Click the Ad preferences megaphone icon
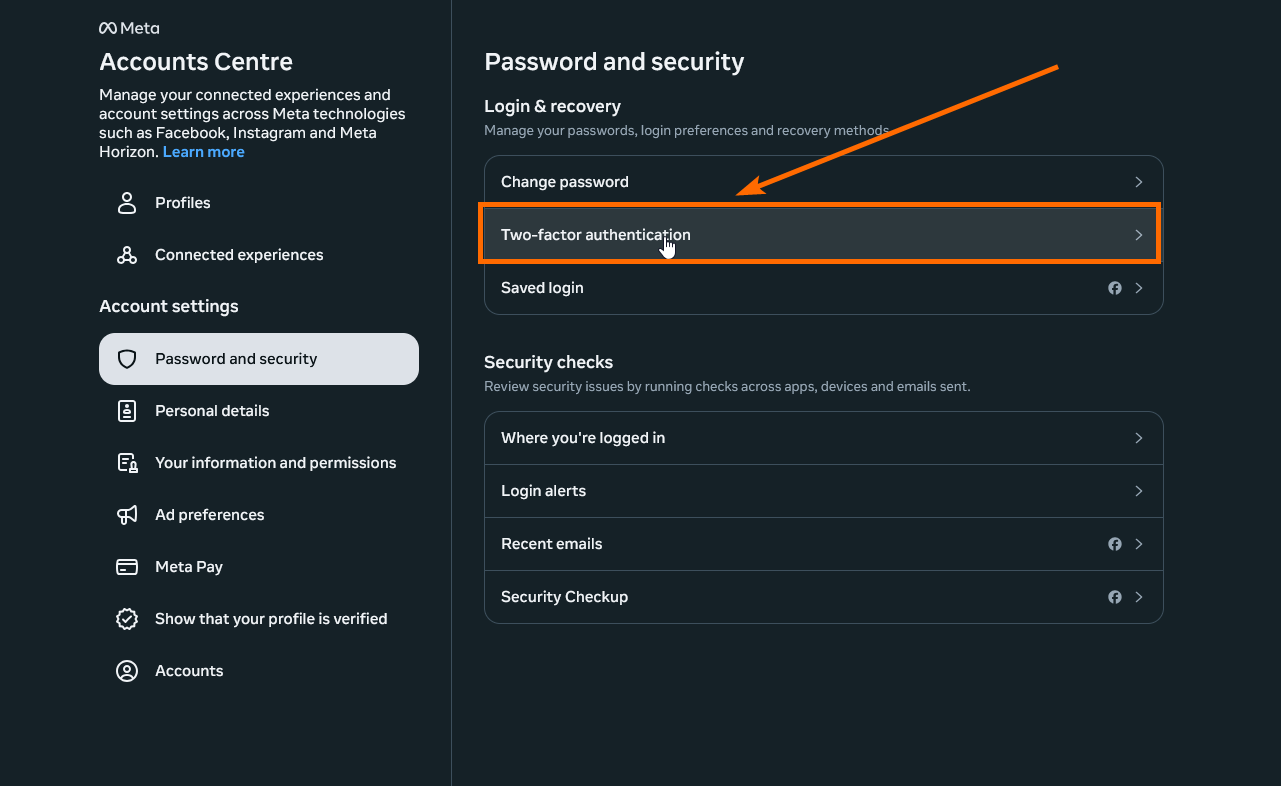 [127, 515]
